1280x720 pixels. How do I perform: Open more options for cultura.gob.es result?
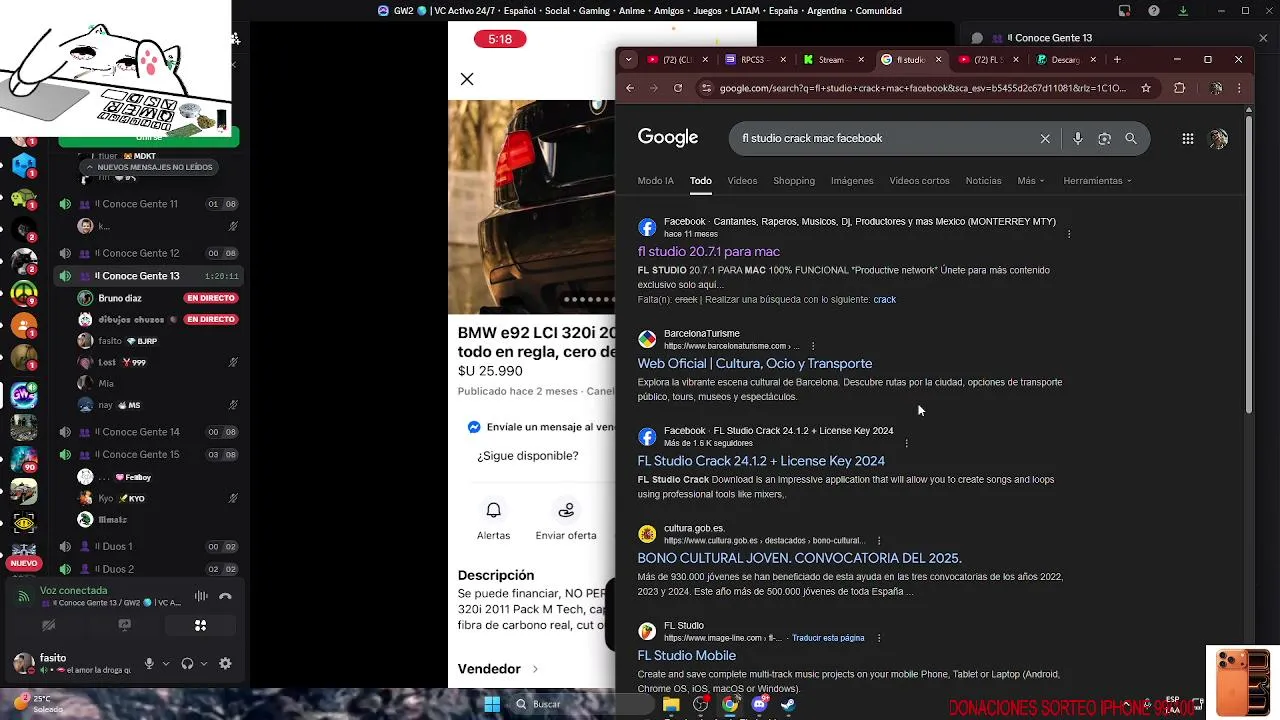879,541
